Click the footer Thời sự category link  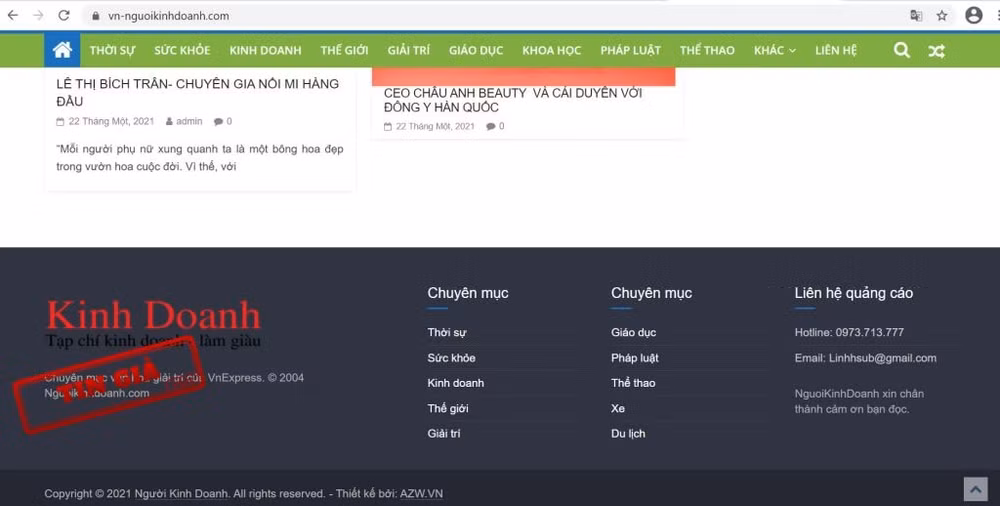point(447,332)
